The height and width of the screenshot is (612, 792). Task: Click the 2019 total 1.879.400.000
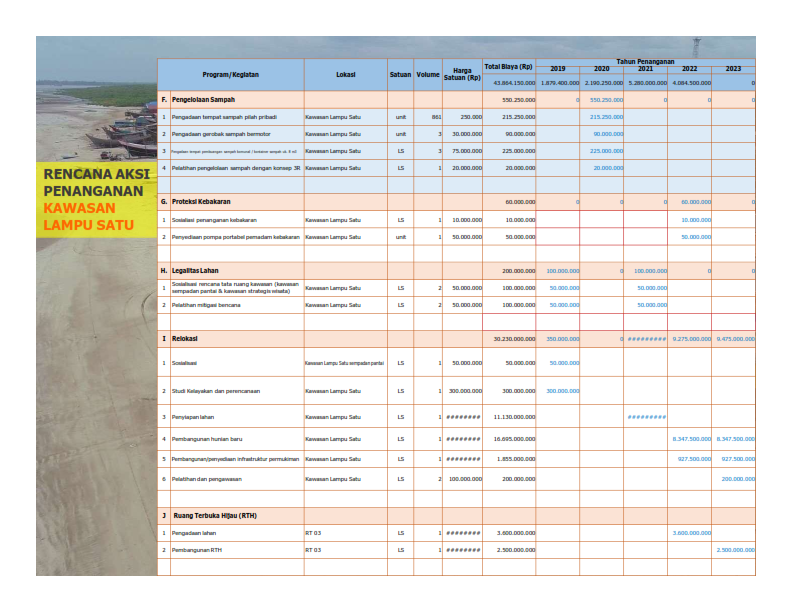click(560, 83)
